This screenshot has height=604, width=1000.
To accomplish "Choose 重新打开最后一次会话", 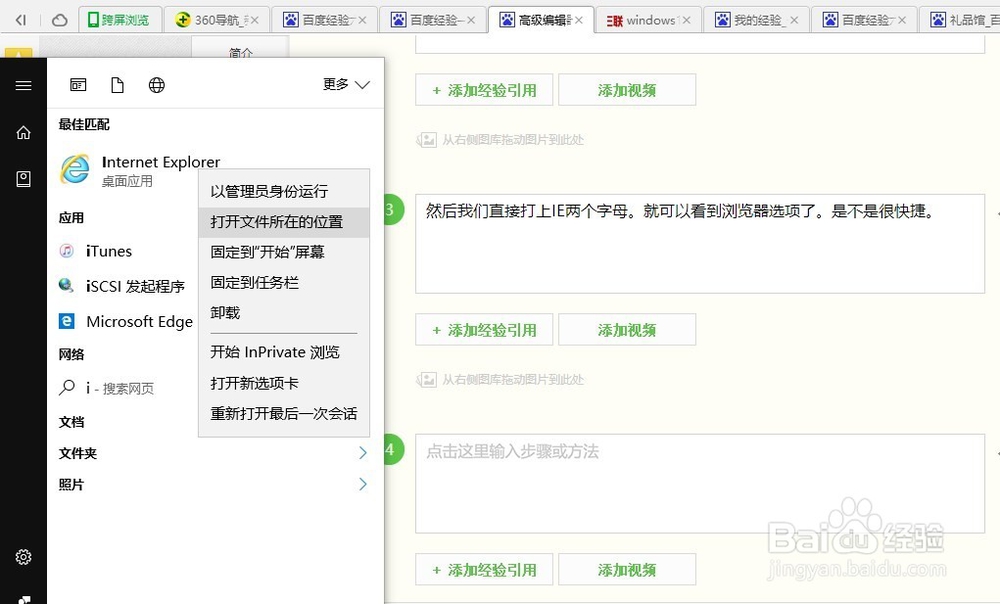I will pos(284,413).
